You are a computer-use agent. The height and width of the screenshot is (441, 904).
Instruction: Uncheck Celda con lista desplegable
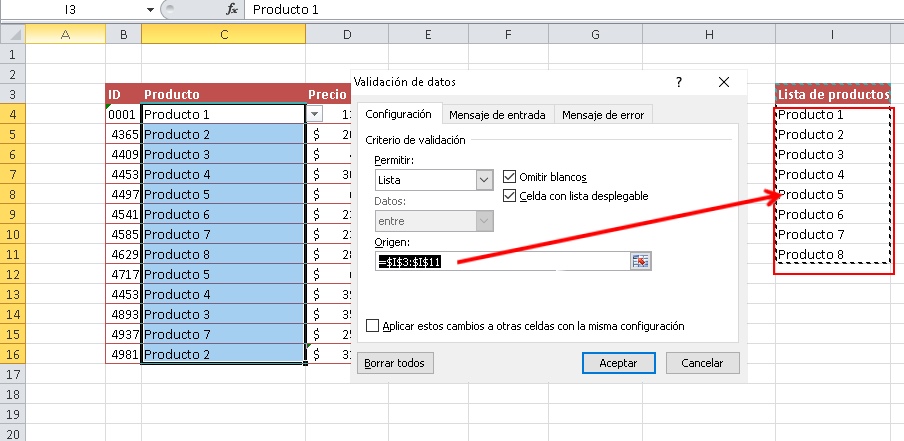(510, 196)
